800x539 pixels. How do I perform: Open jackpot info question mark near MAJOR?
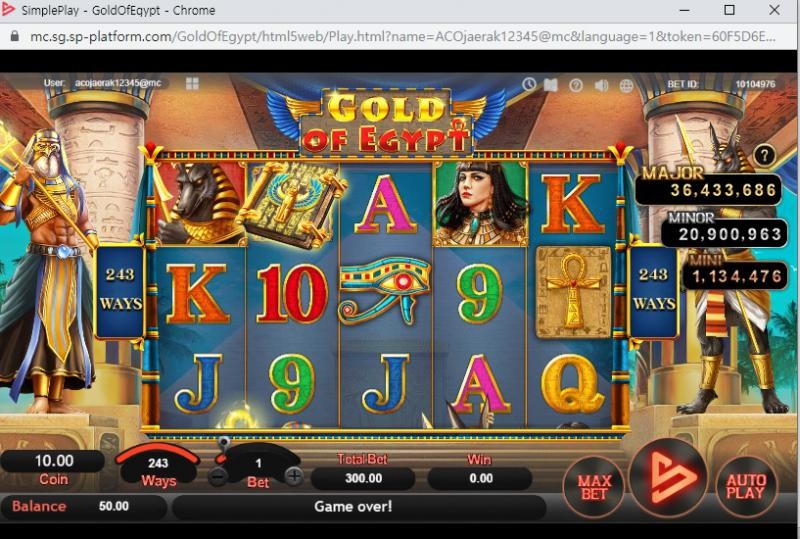[764, 155]
